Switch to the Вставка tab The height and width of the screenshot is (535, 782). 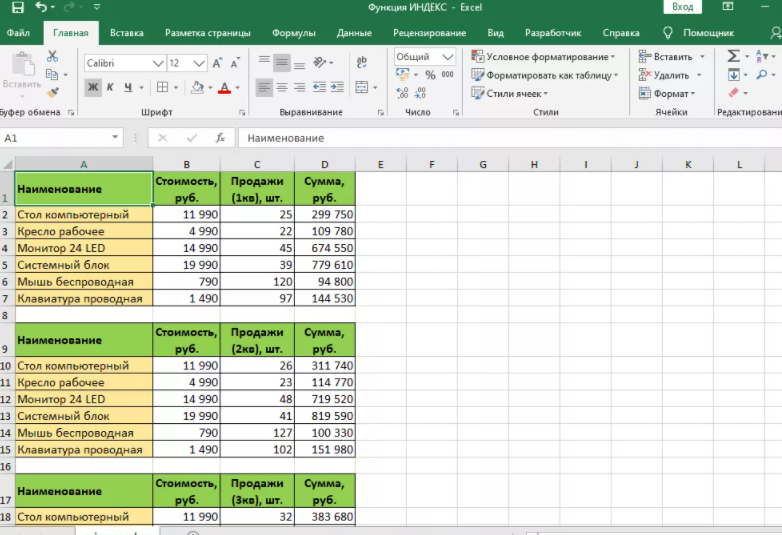[127, 33]
